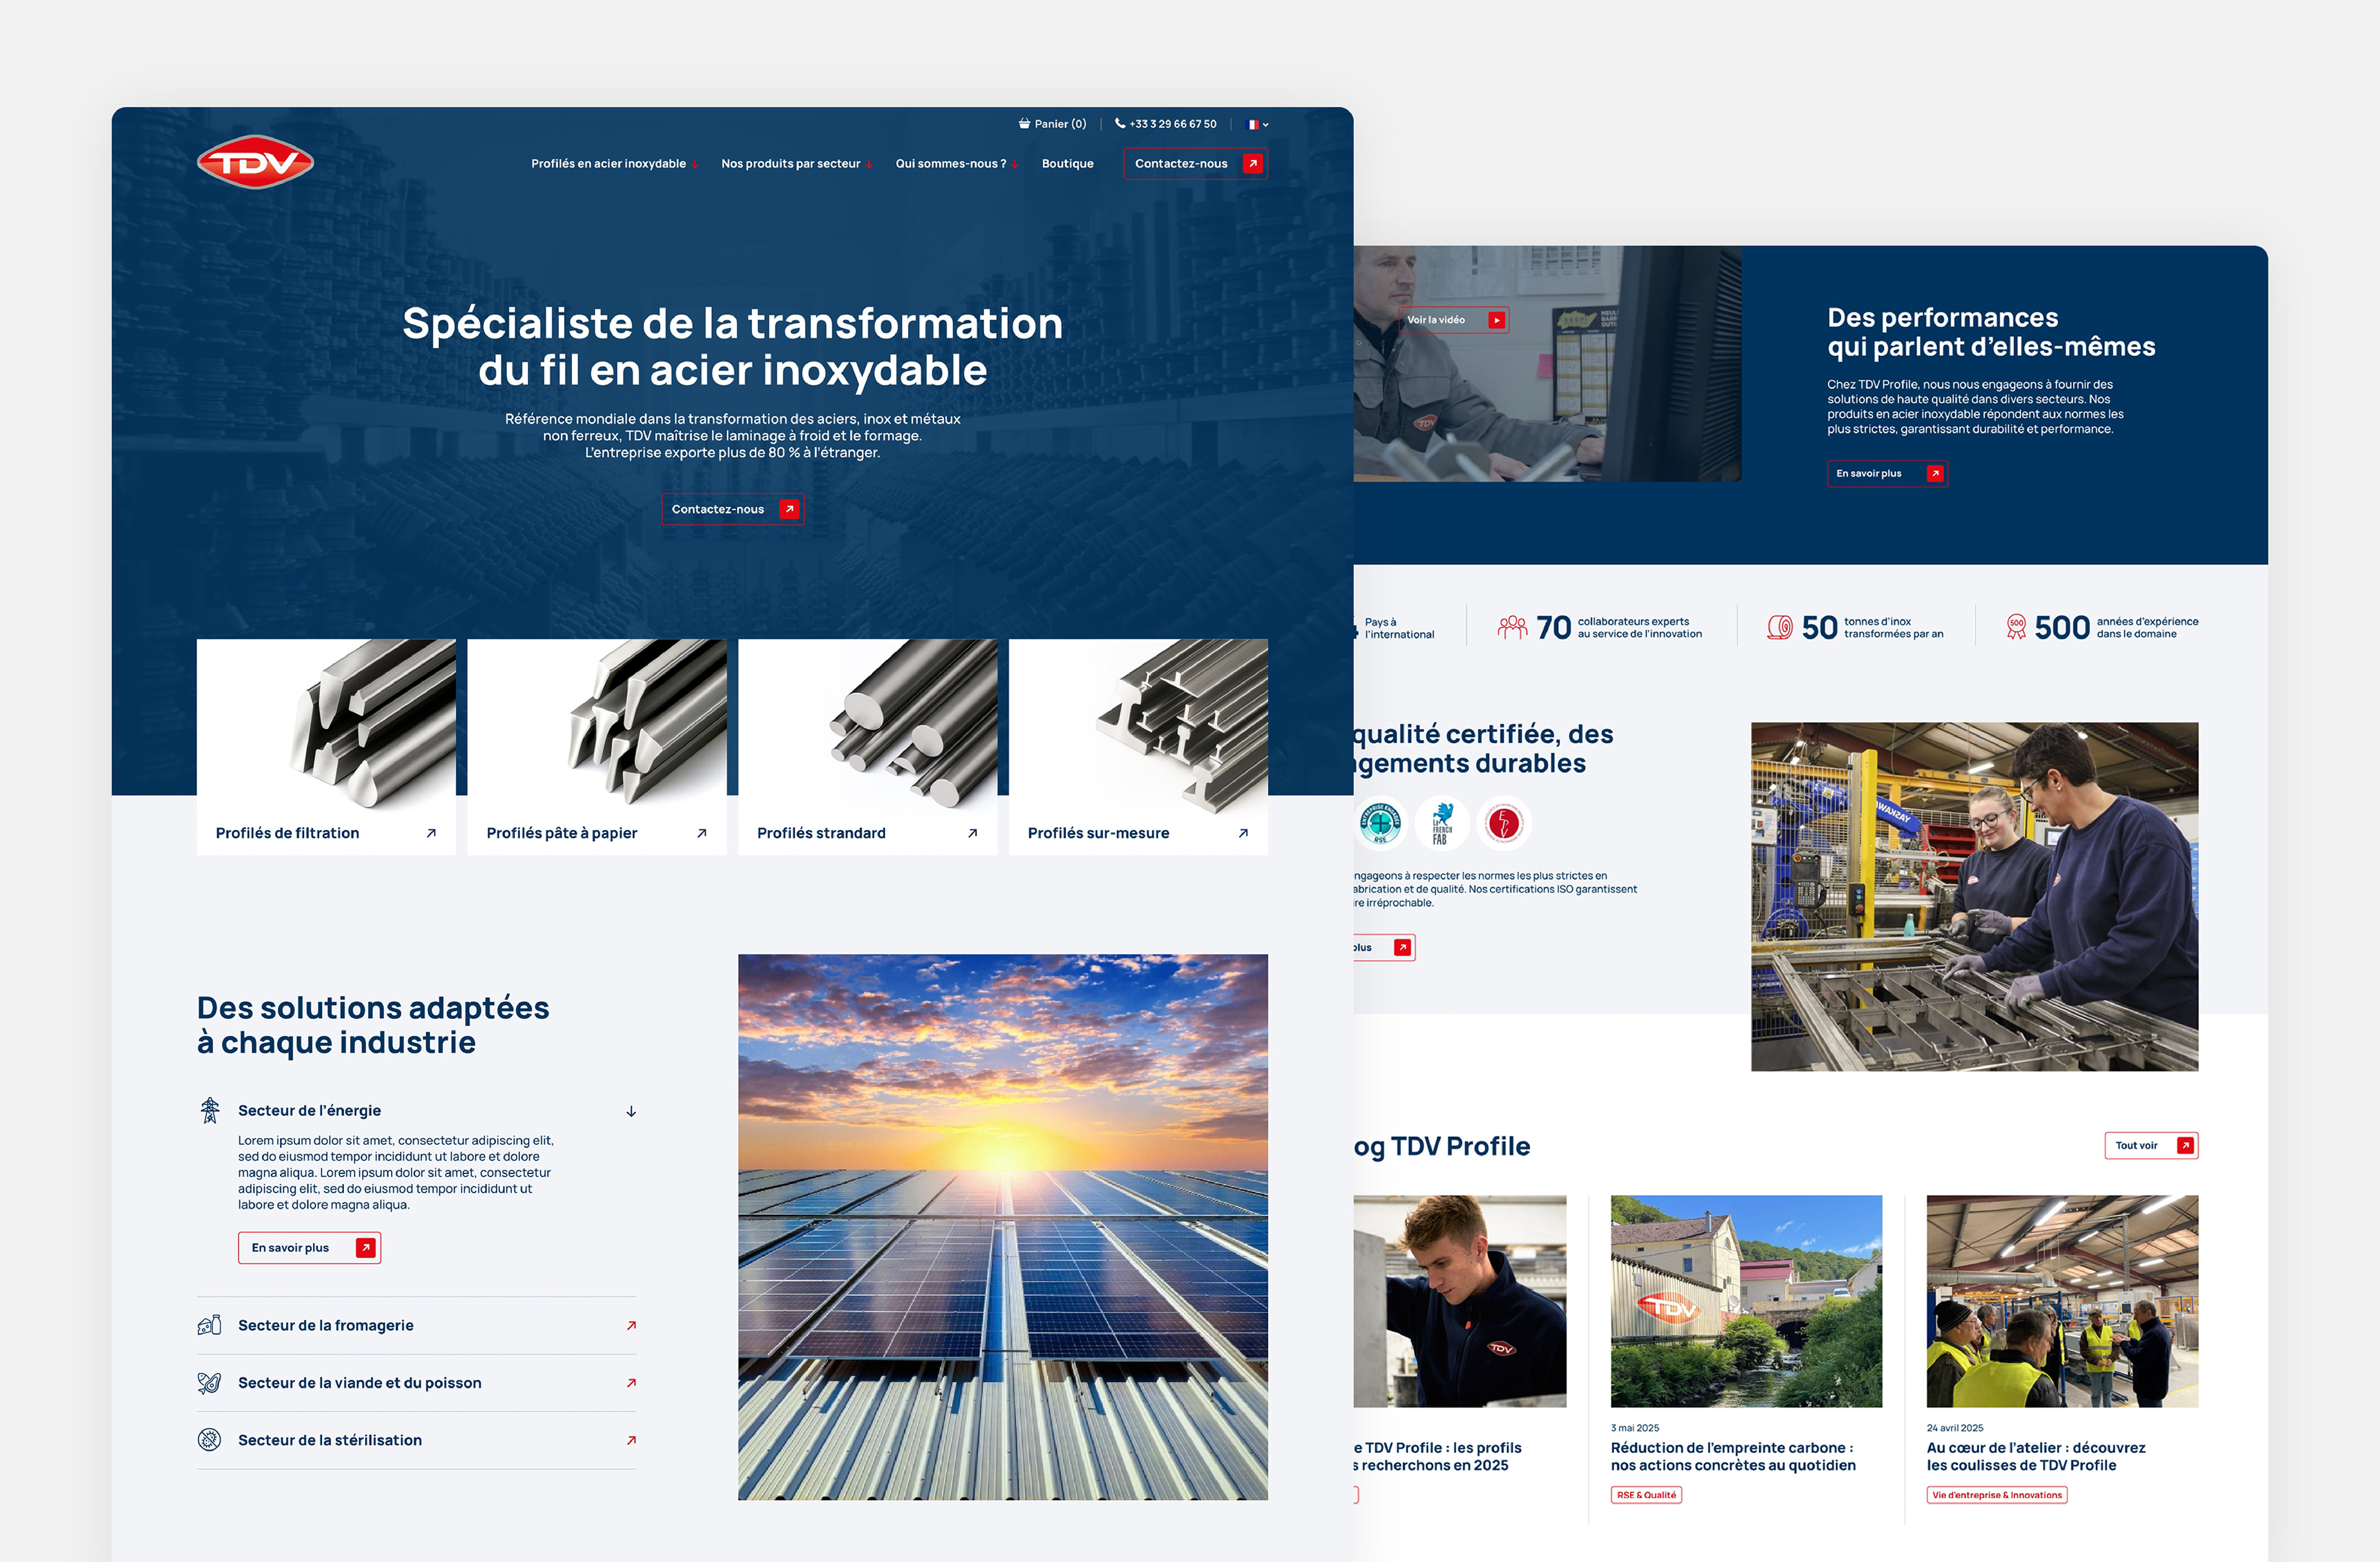Open the Profilés de filtration product image
Screen dimensions: 2380x1562
click(x=326, y=725)
